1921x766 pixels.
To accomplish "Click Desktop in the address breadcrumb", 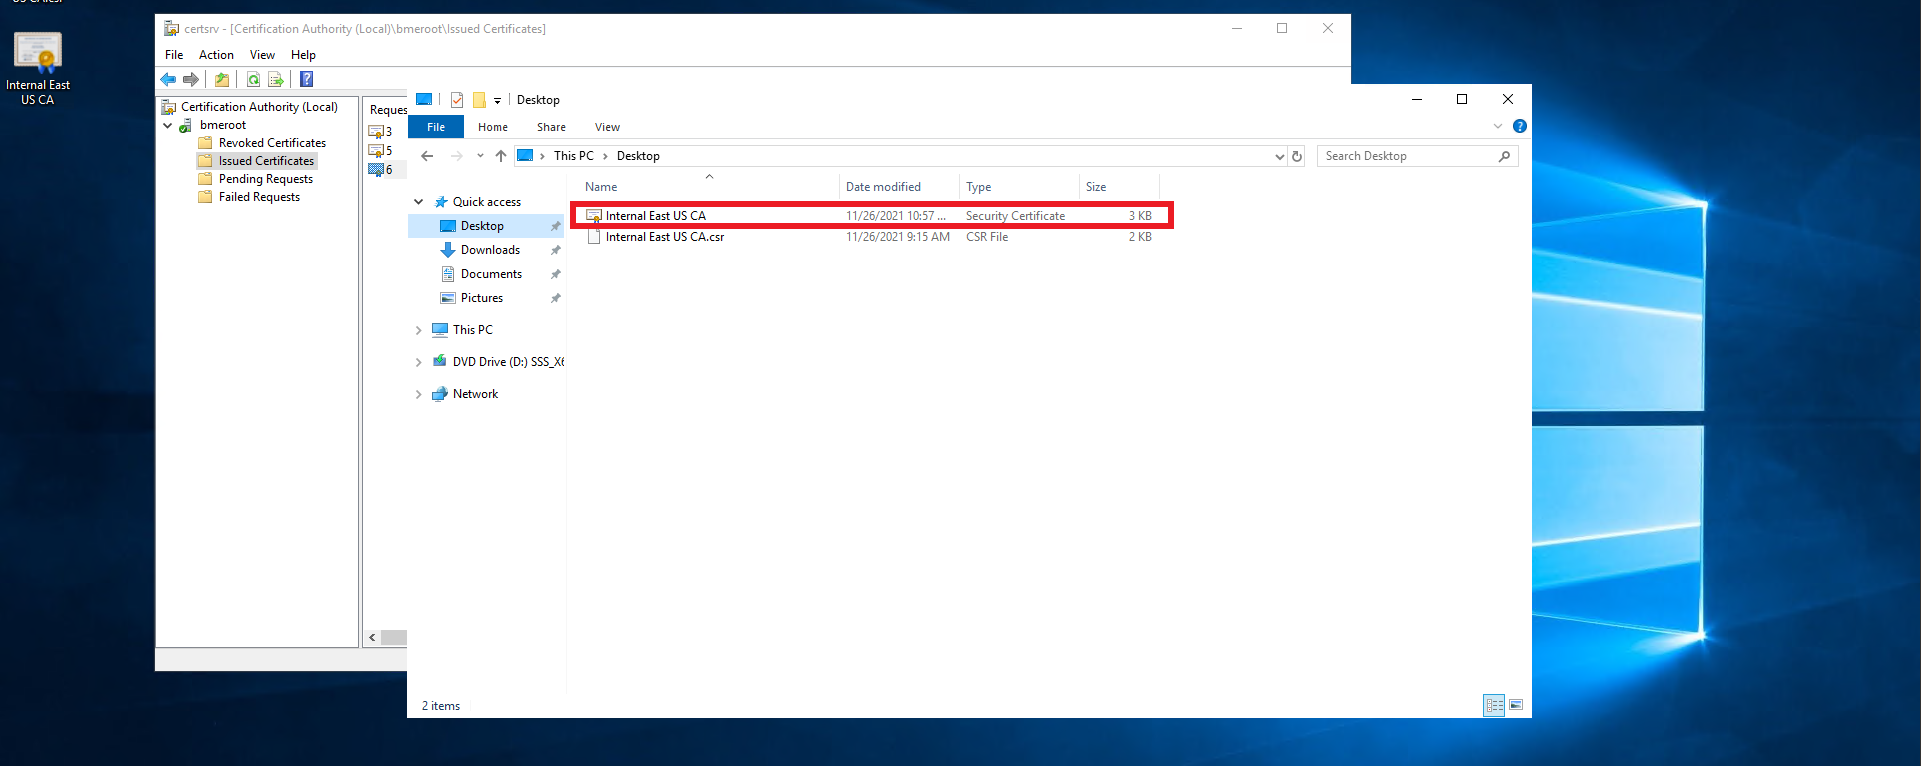I will (638, 156).
